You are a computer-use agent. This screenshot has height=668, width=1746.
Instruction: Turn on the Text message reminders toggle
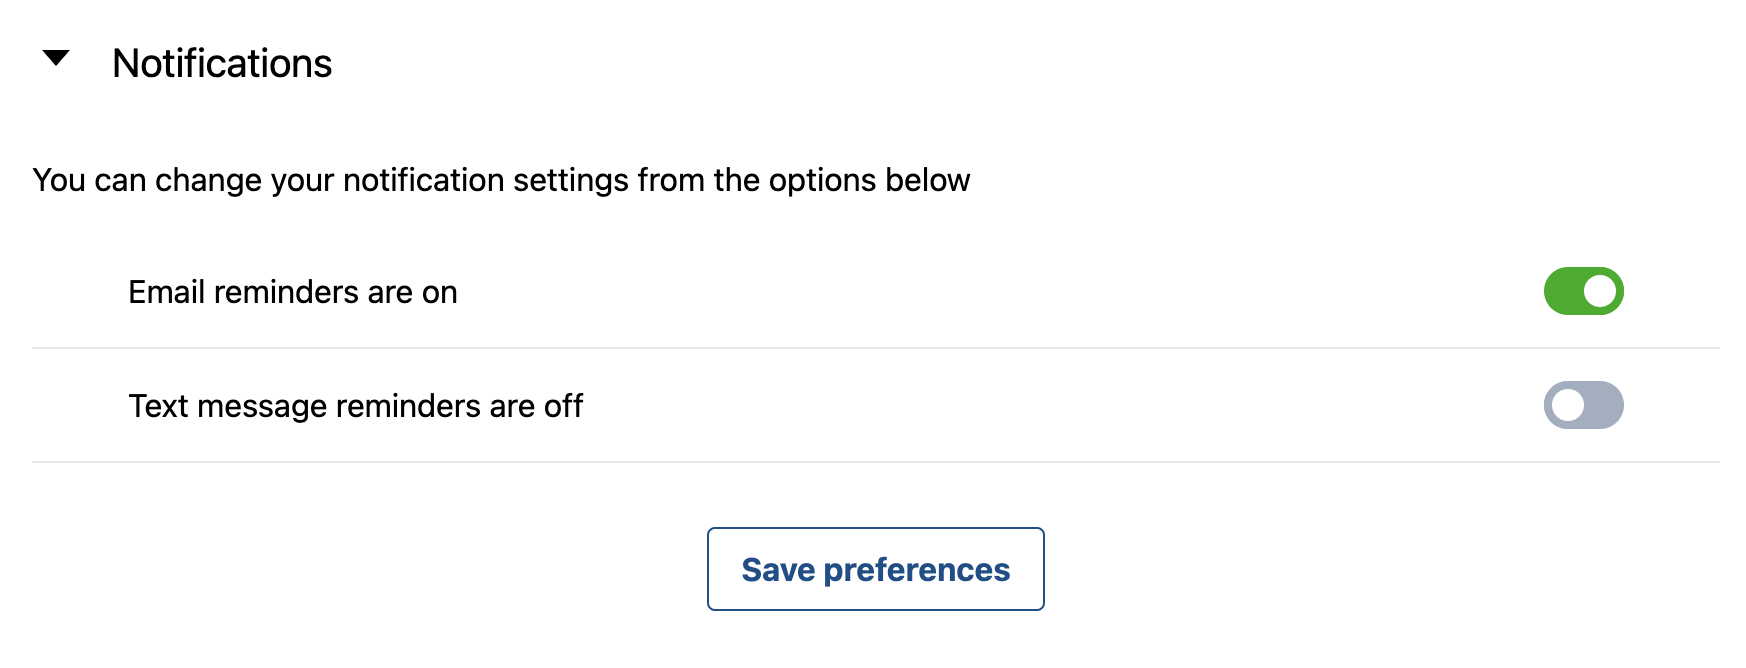[1583, 405]
